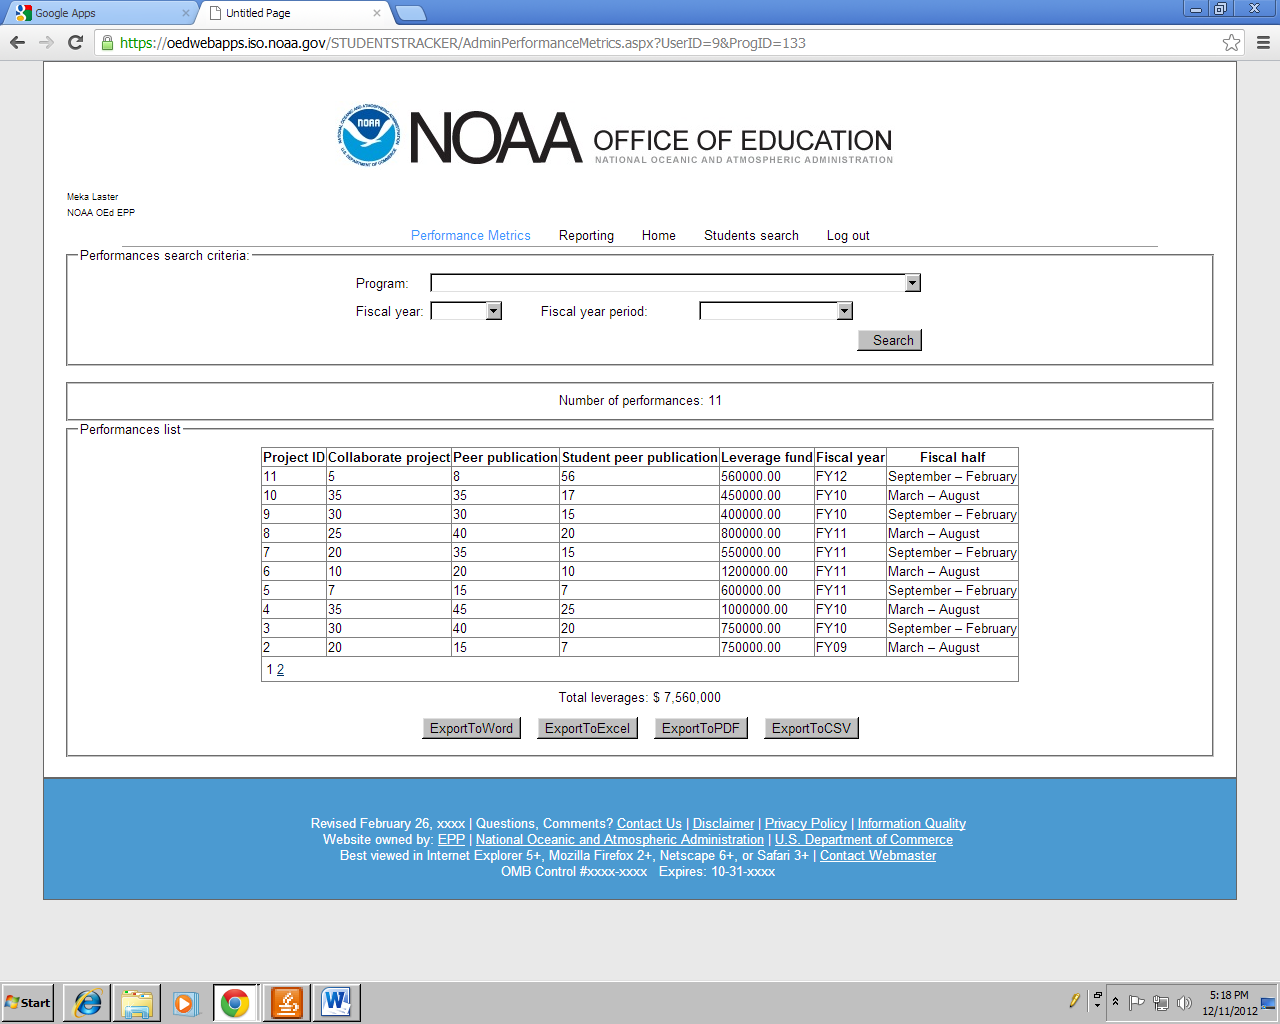Click the FY12 fiscal year cell
This screenshot has height=1024, width=1280.
850,477
